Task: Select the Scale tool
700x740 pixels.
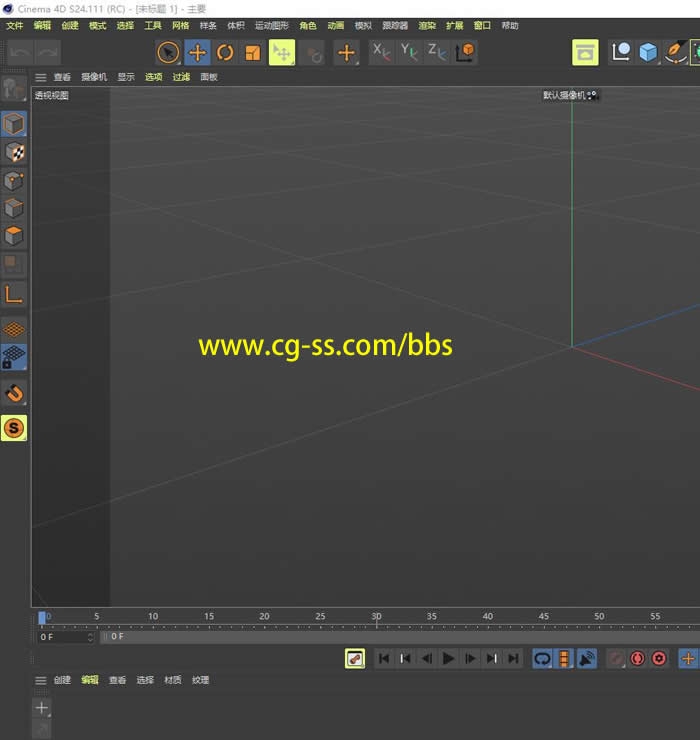Action: tap(253, 53)
